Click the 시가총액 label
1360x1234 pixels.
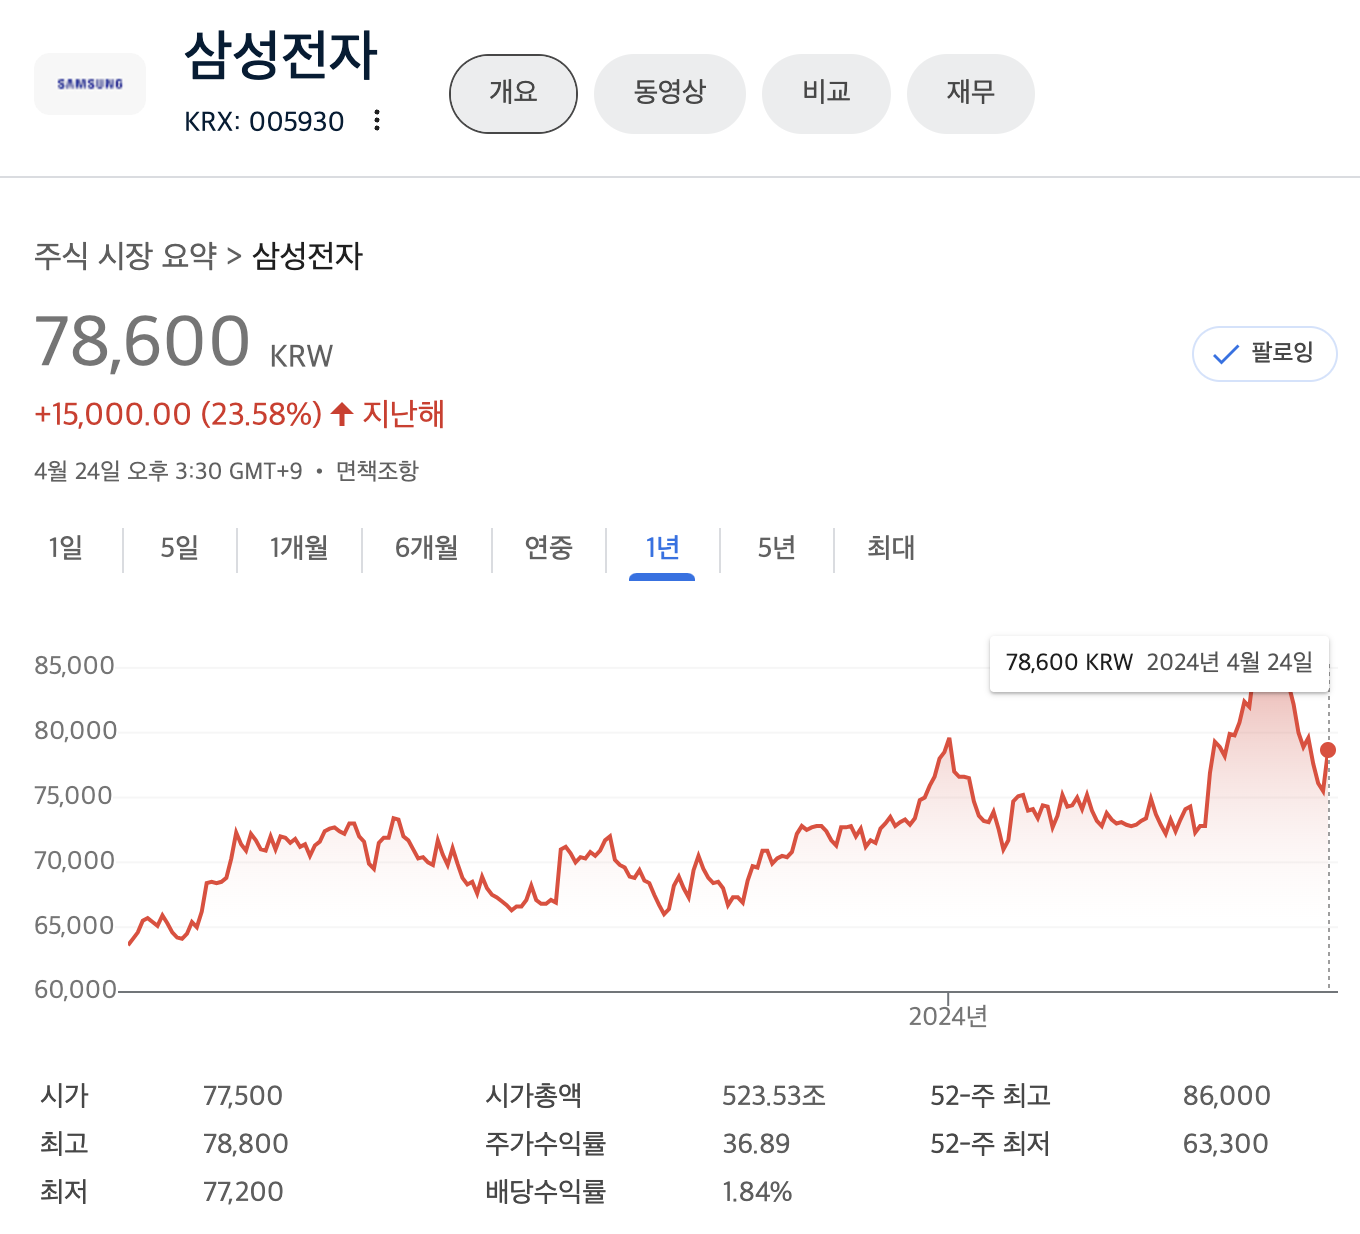[533, 1096]
